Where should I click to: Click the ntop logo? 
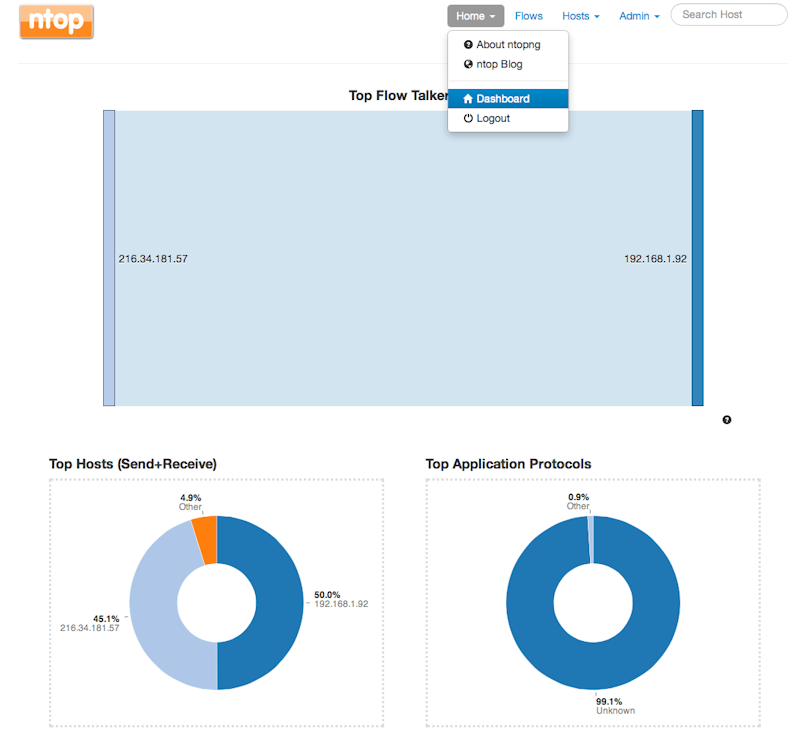pyautogui.click(x=56, y=22)
